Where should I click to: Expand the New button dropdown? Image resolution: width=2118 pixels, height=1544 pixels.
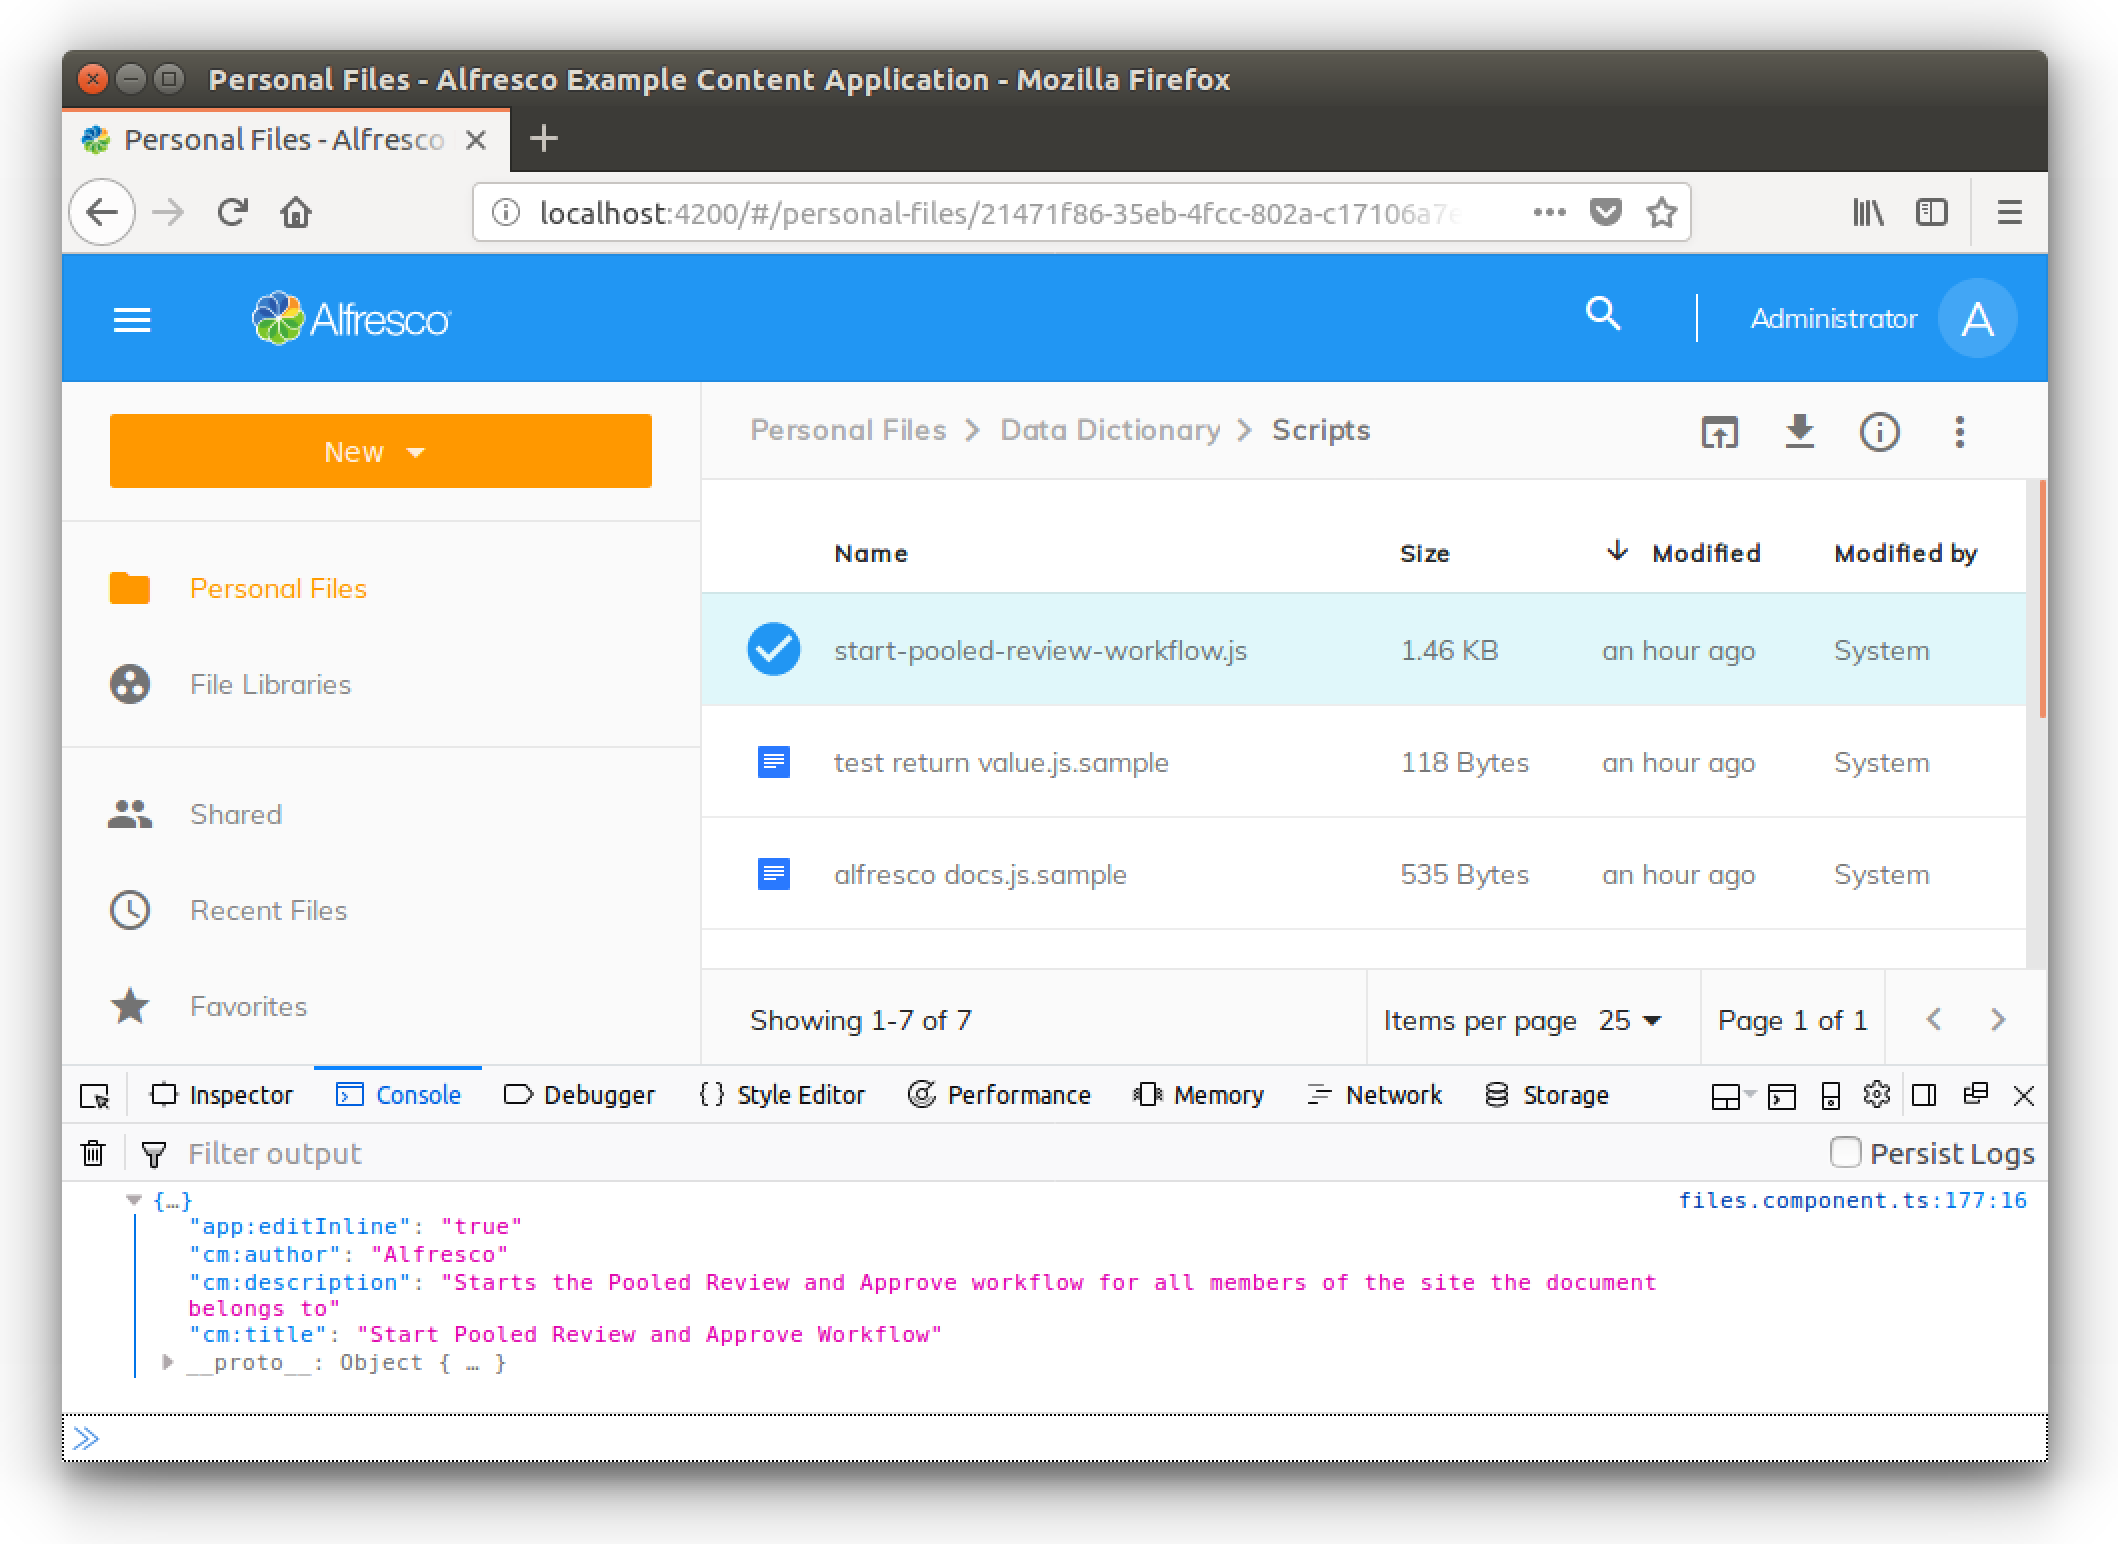pyautogui.click(x=380, y=451)
